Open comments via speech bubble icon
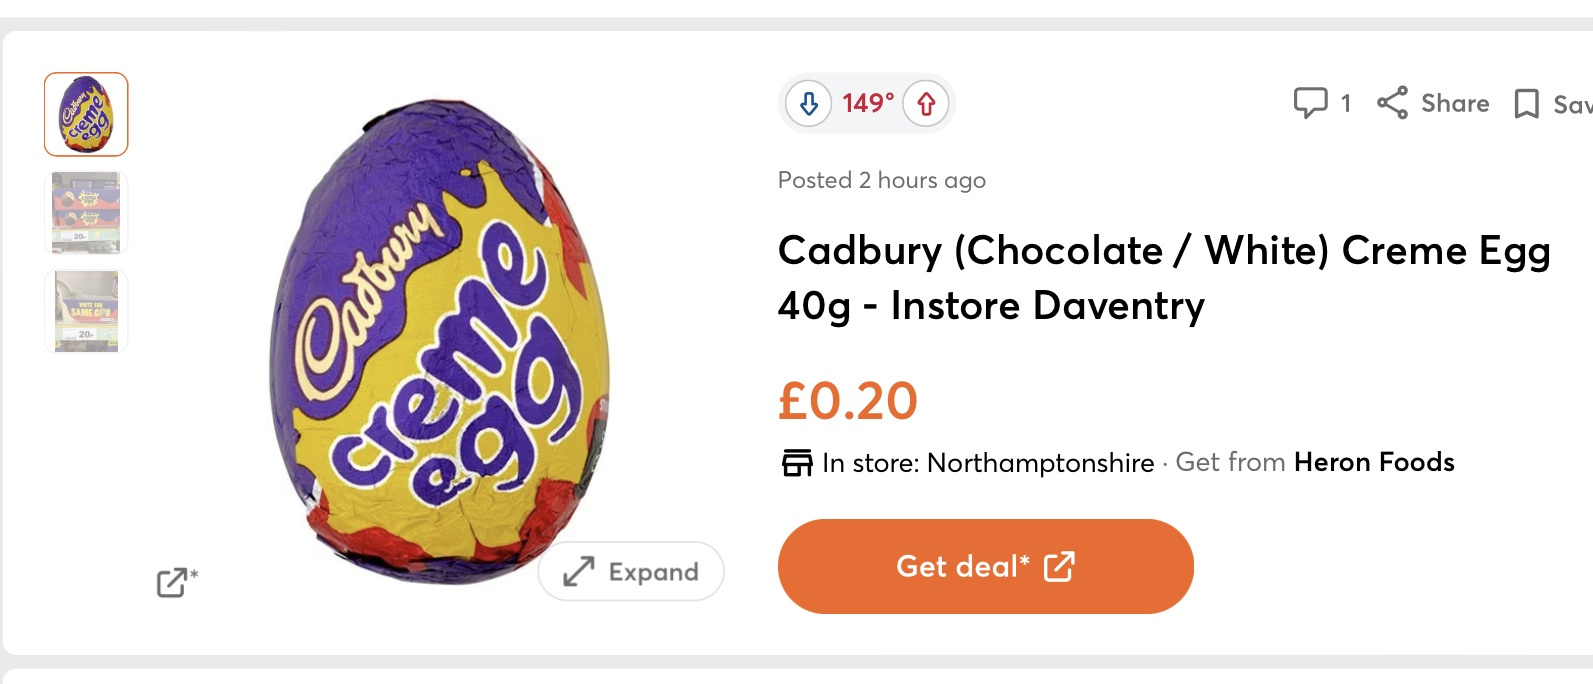Viewport: 1593px width, 684px height. coord(1310,102)
